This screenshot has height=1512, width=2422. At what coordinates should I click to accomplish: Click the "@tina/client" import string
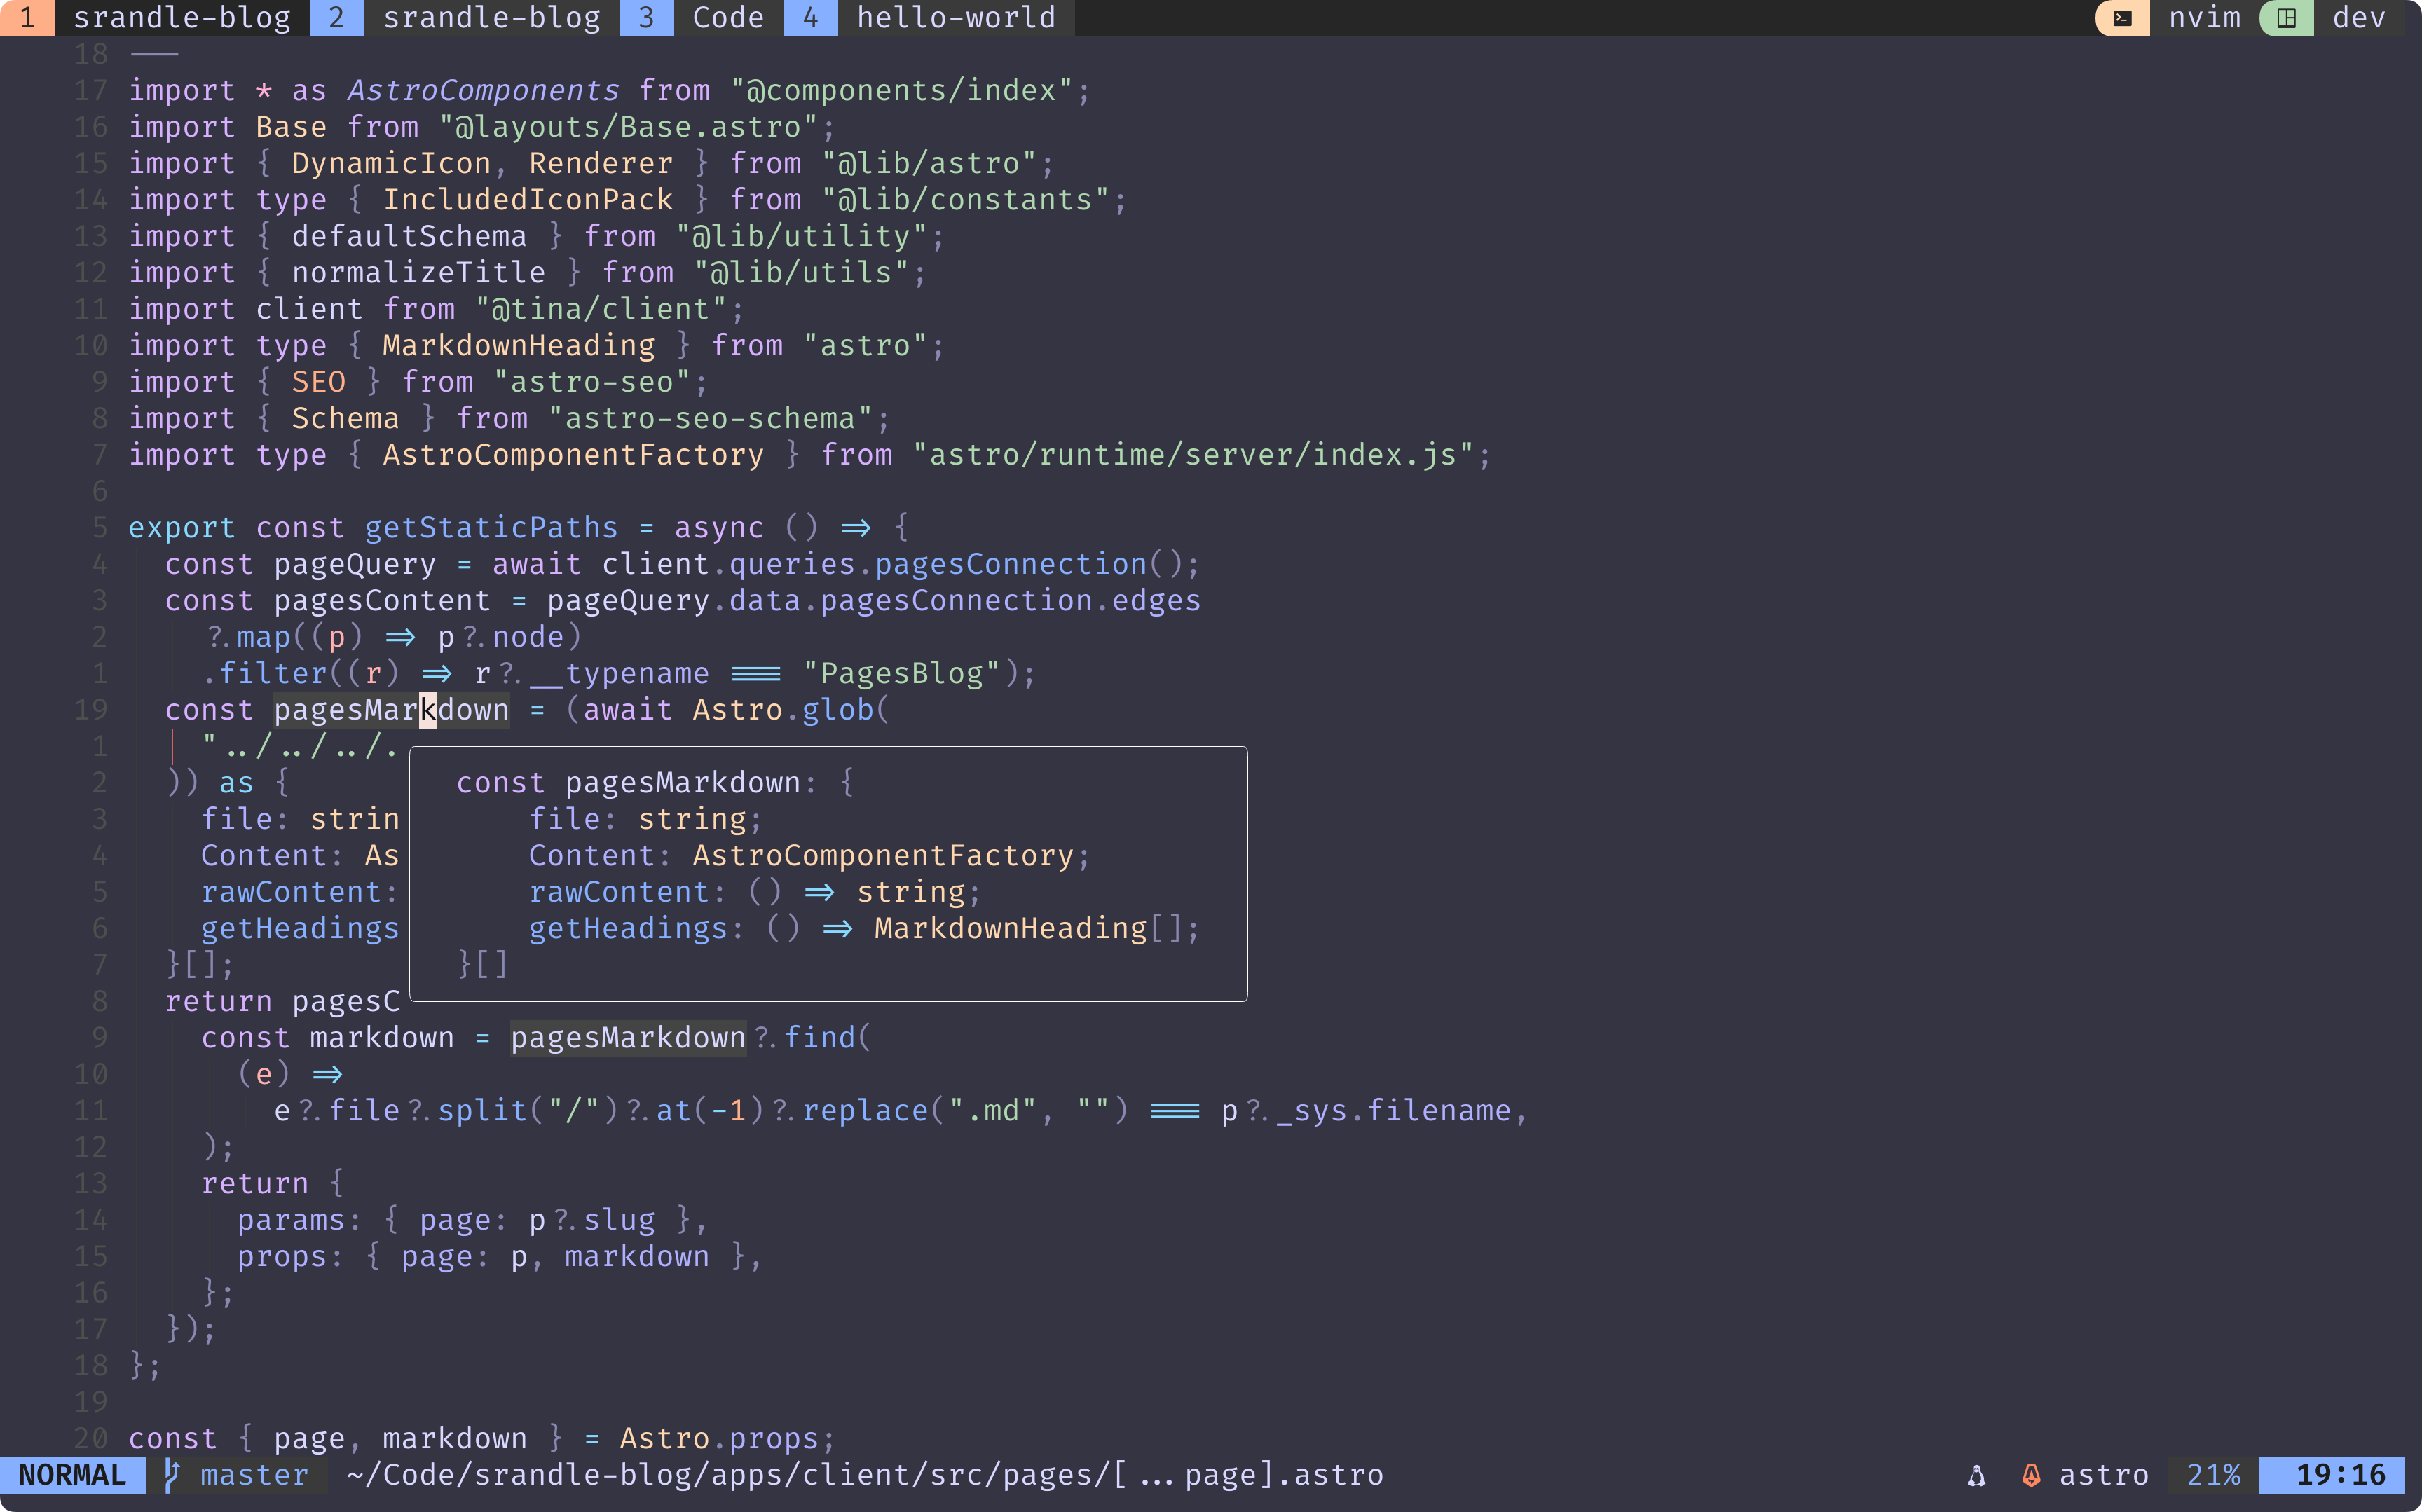click(601, 309)
